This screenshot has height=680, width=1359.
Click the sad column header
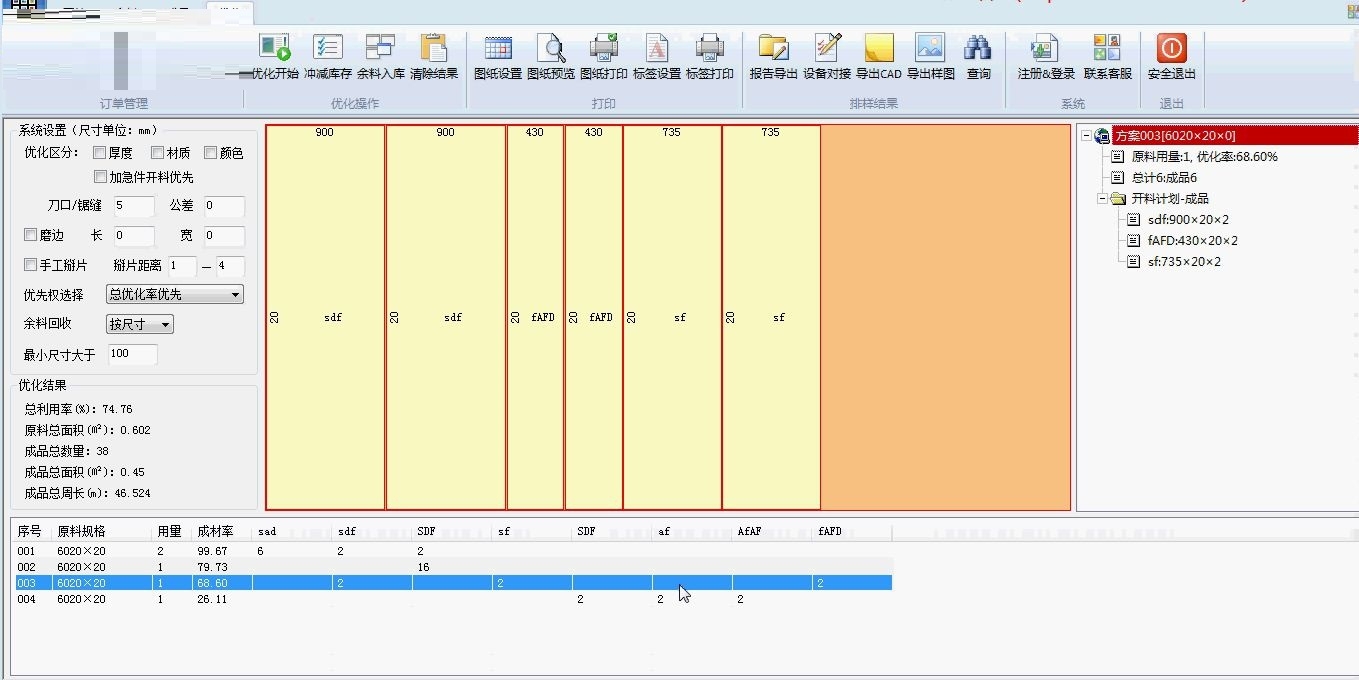click(x=292, y=531)
